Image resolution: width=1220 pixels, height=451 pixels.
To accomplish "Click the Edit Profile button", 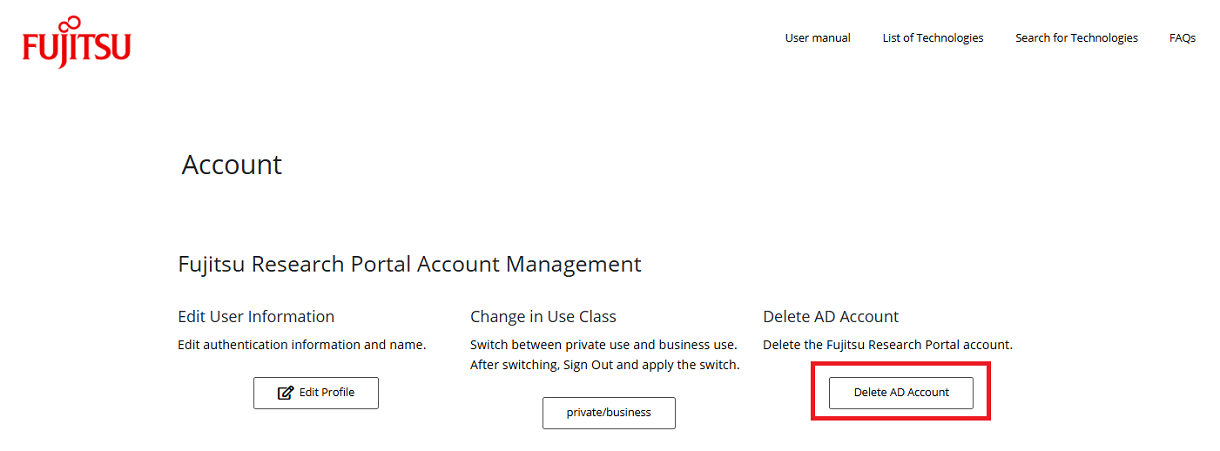I will click(x=316, y=393).
